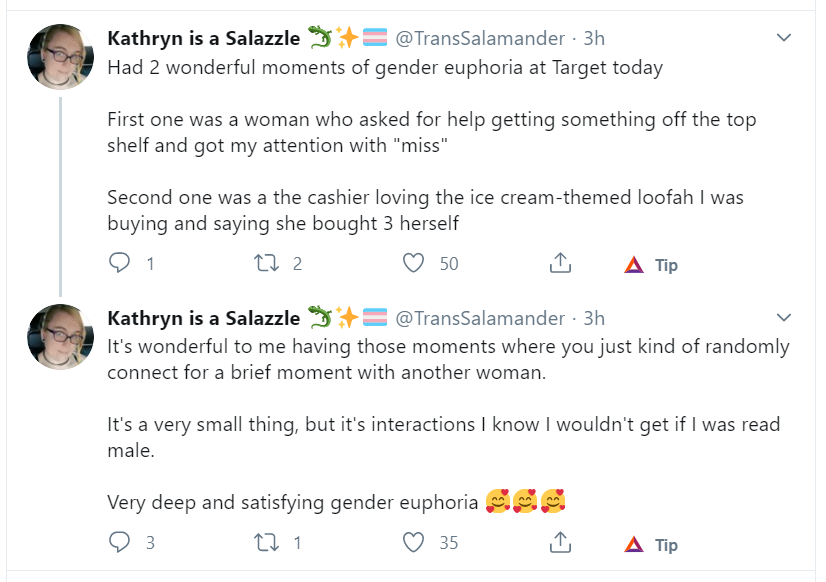Image resolution: width=826 pixels, height=582 pixels.
Task: Open @TransSalamander handle on first tweet
Action: click(x=480, y=38)
